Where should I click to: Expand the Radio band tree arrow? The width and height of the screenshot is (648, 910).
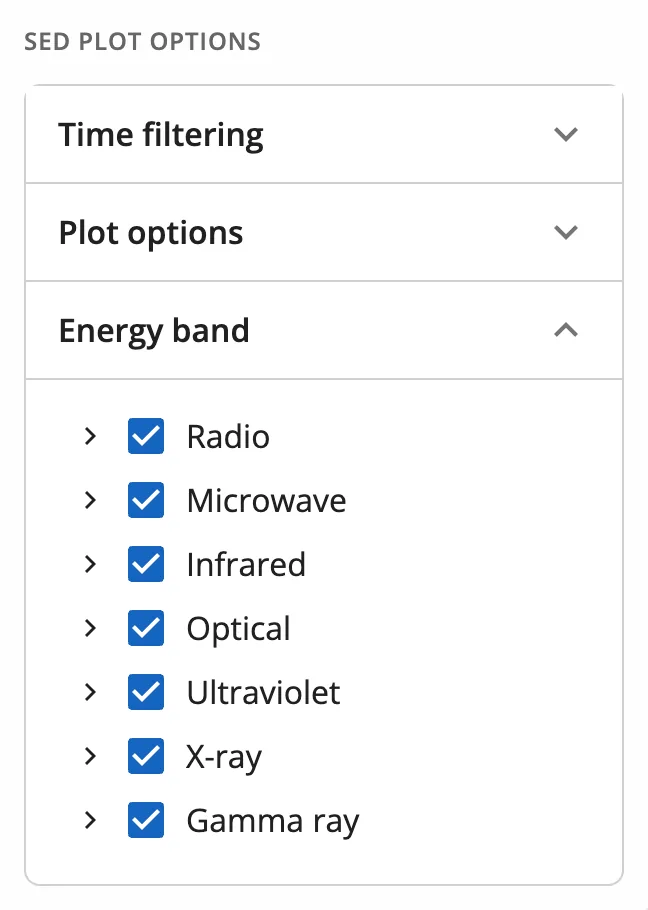coord(90,436)
